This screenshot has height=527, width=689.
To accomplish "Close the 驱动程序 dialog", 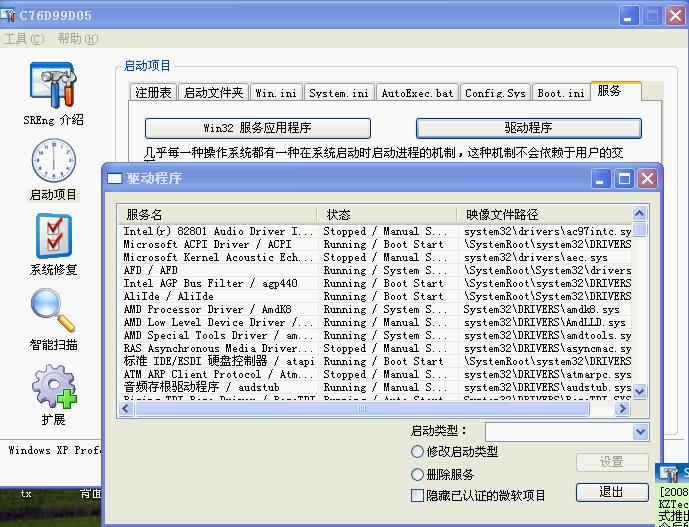I will pyautogui.click(x=647, y=178).
